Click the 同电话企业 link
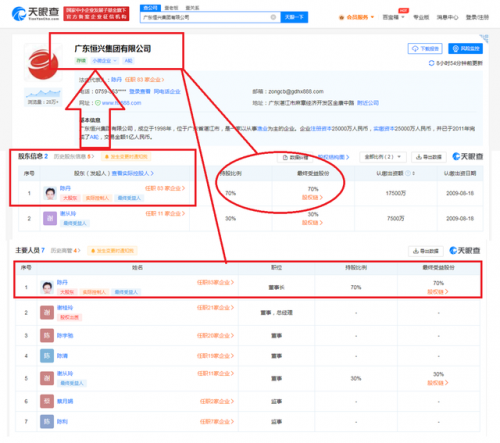Viewport: 500px width, 443px height. [x=167, y=91]
